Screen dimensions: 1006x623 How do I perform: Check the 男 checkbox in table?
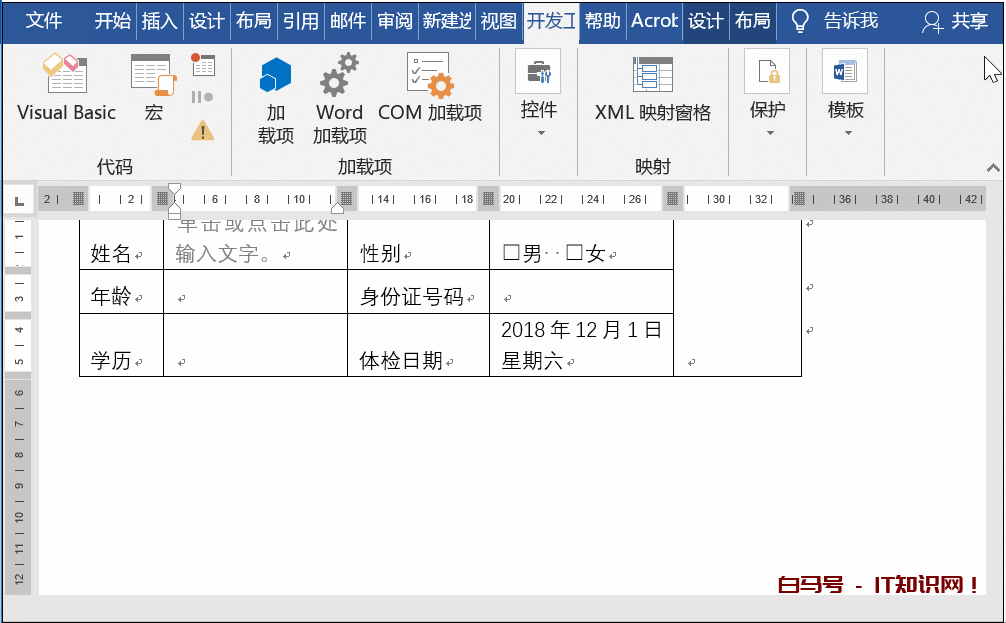pos(511,254)
